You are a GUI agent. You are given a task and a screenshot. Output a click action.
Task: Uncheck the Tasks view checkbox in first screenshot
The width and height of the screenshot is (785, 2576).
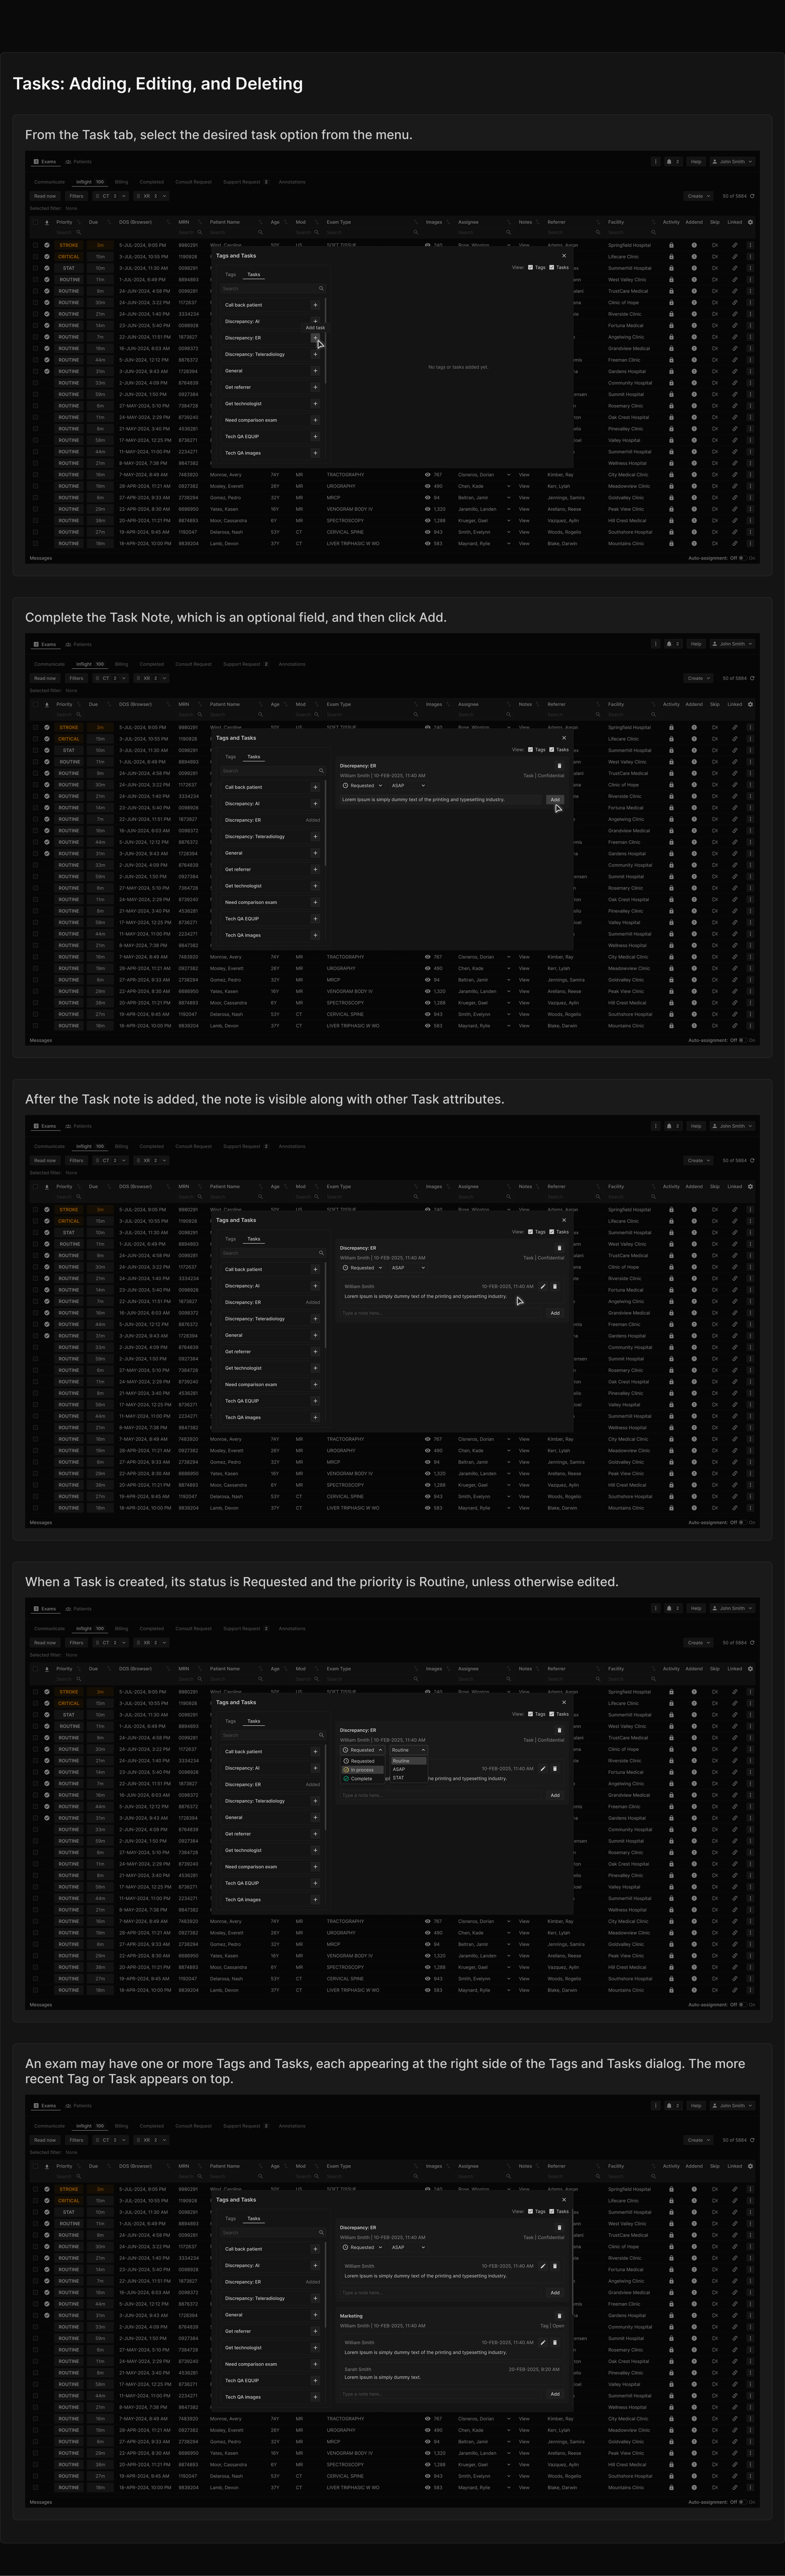click(x=552, y=267)
